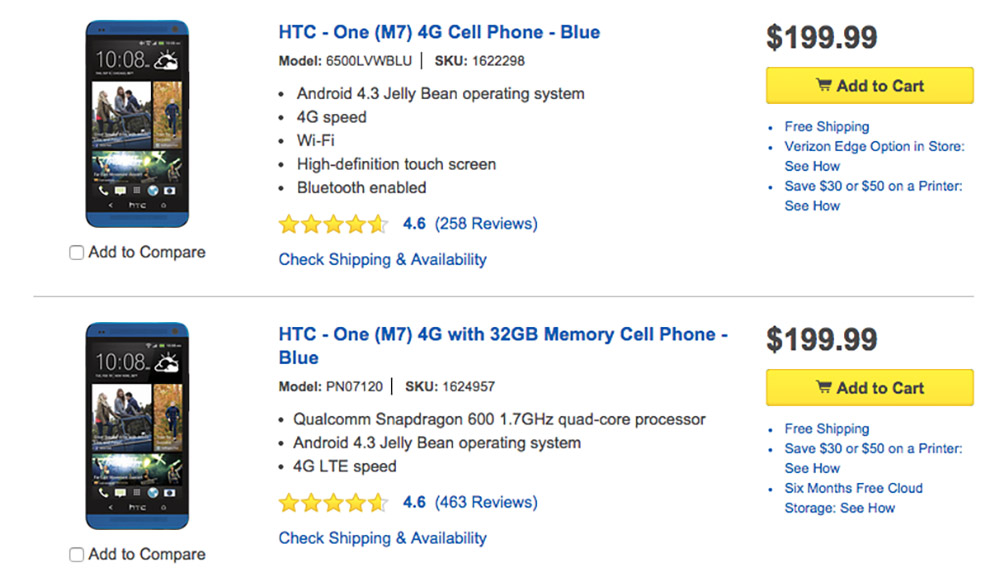Screen dimensions: 1000x582
Task: Add the 32GB HTC One to cart
Action: [869, 388]
